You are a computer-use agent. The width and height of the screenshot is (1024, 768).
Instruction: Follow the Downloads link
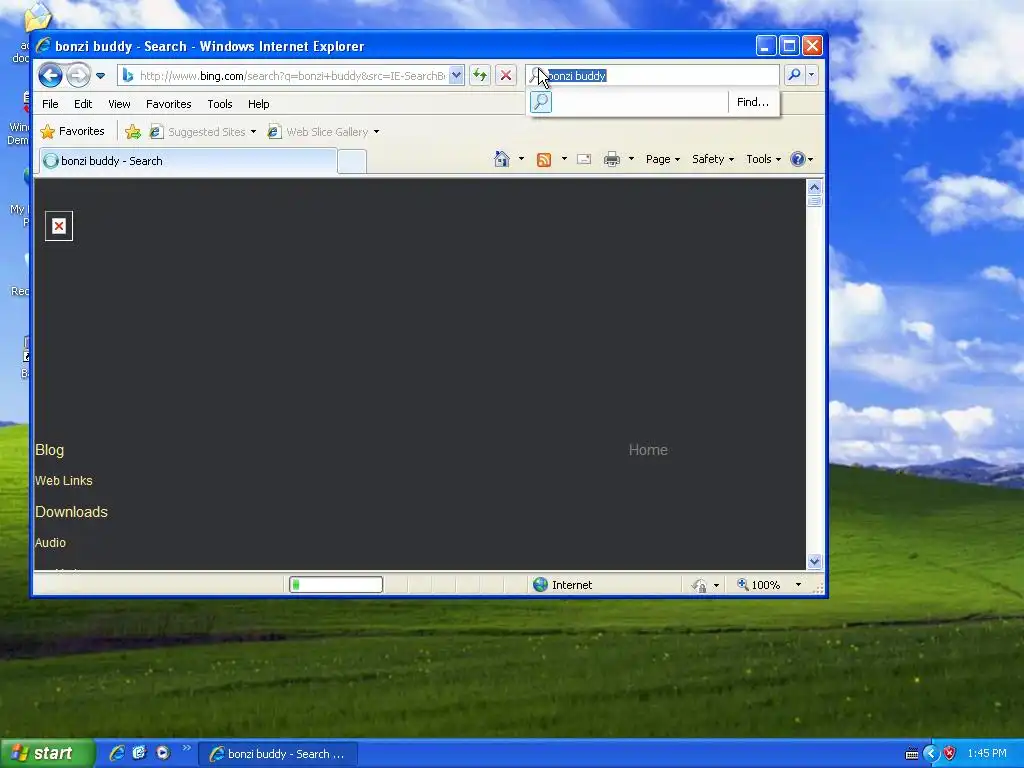[x=71, y=512]
